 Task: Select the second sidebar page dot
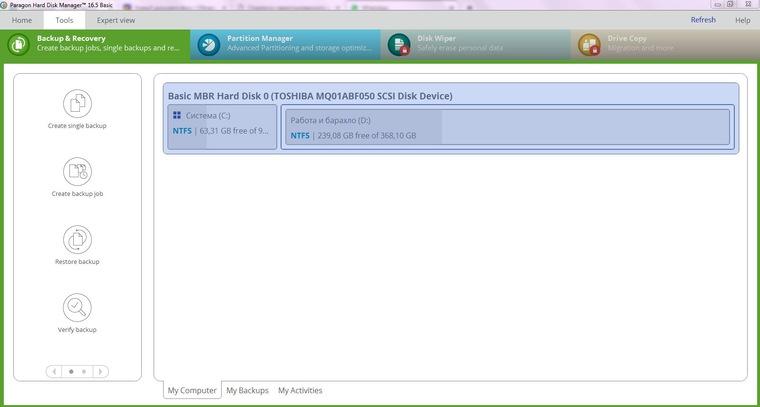tap(84, 372)
